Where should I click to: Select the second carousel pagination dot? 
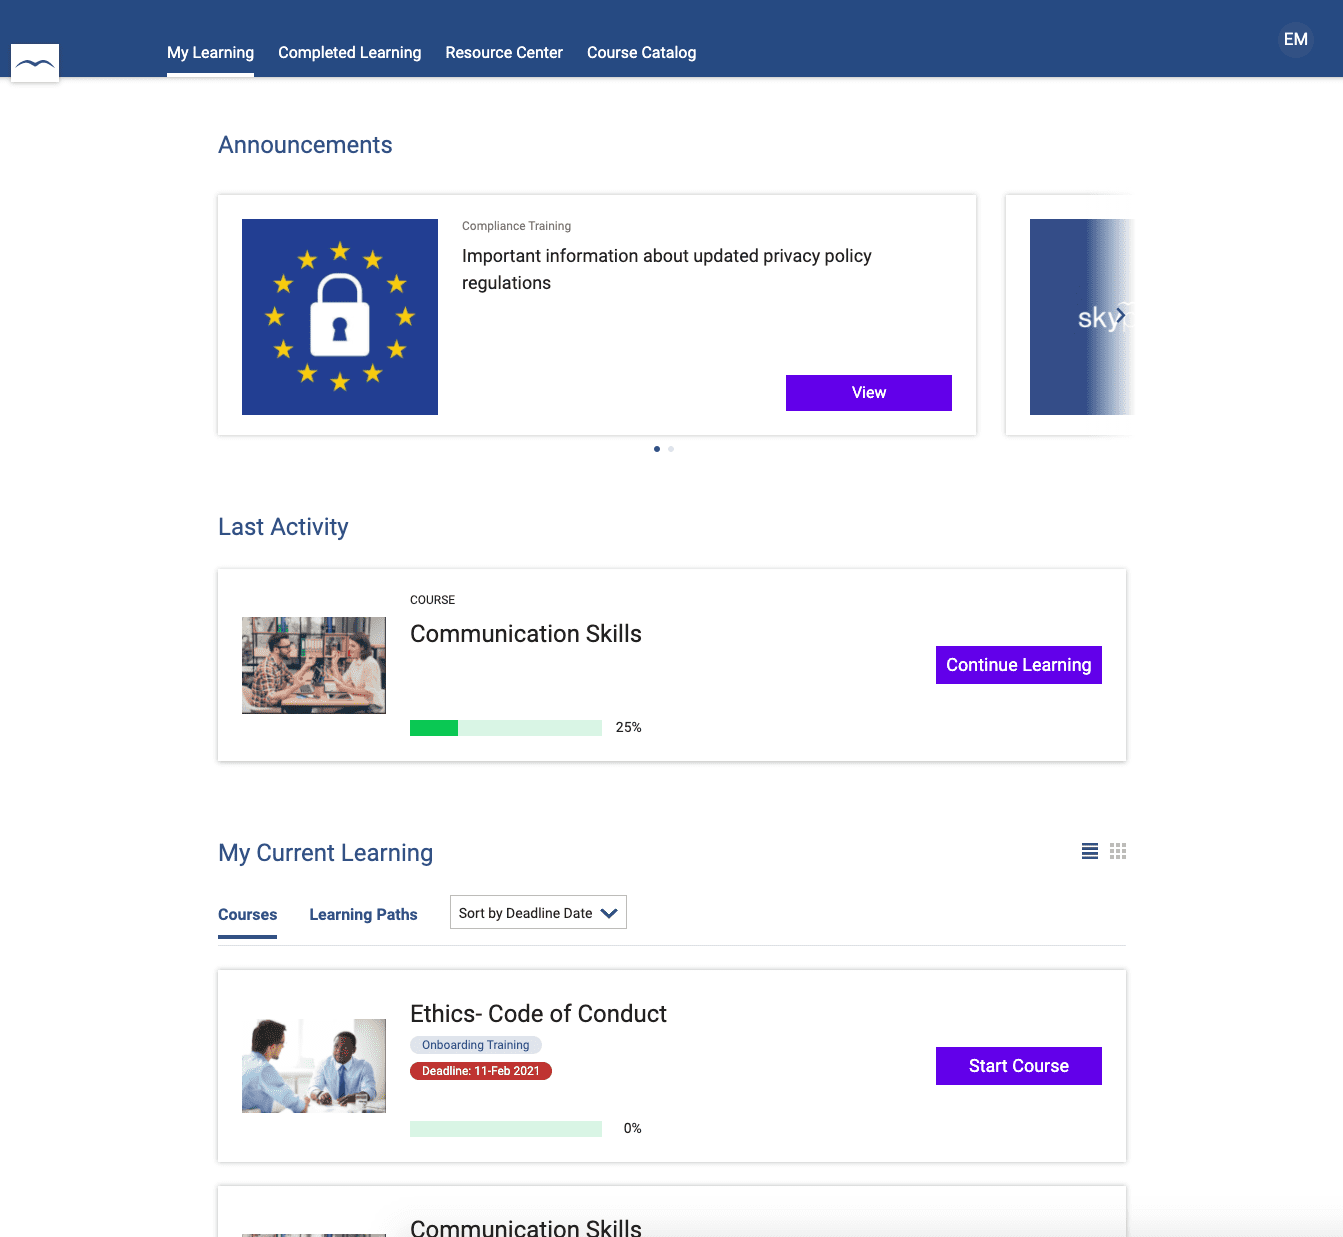tap(671, 449)
